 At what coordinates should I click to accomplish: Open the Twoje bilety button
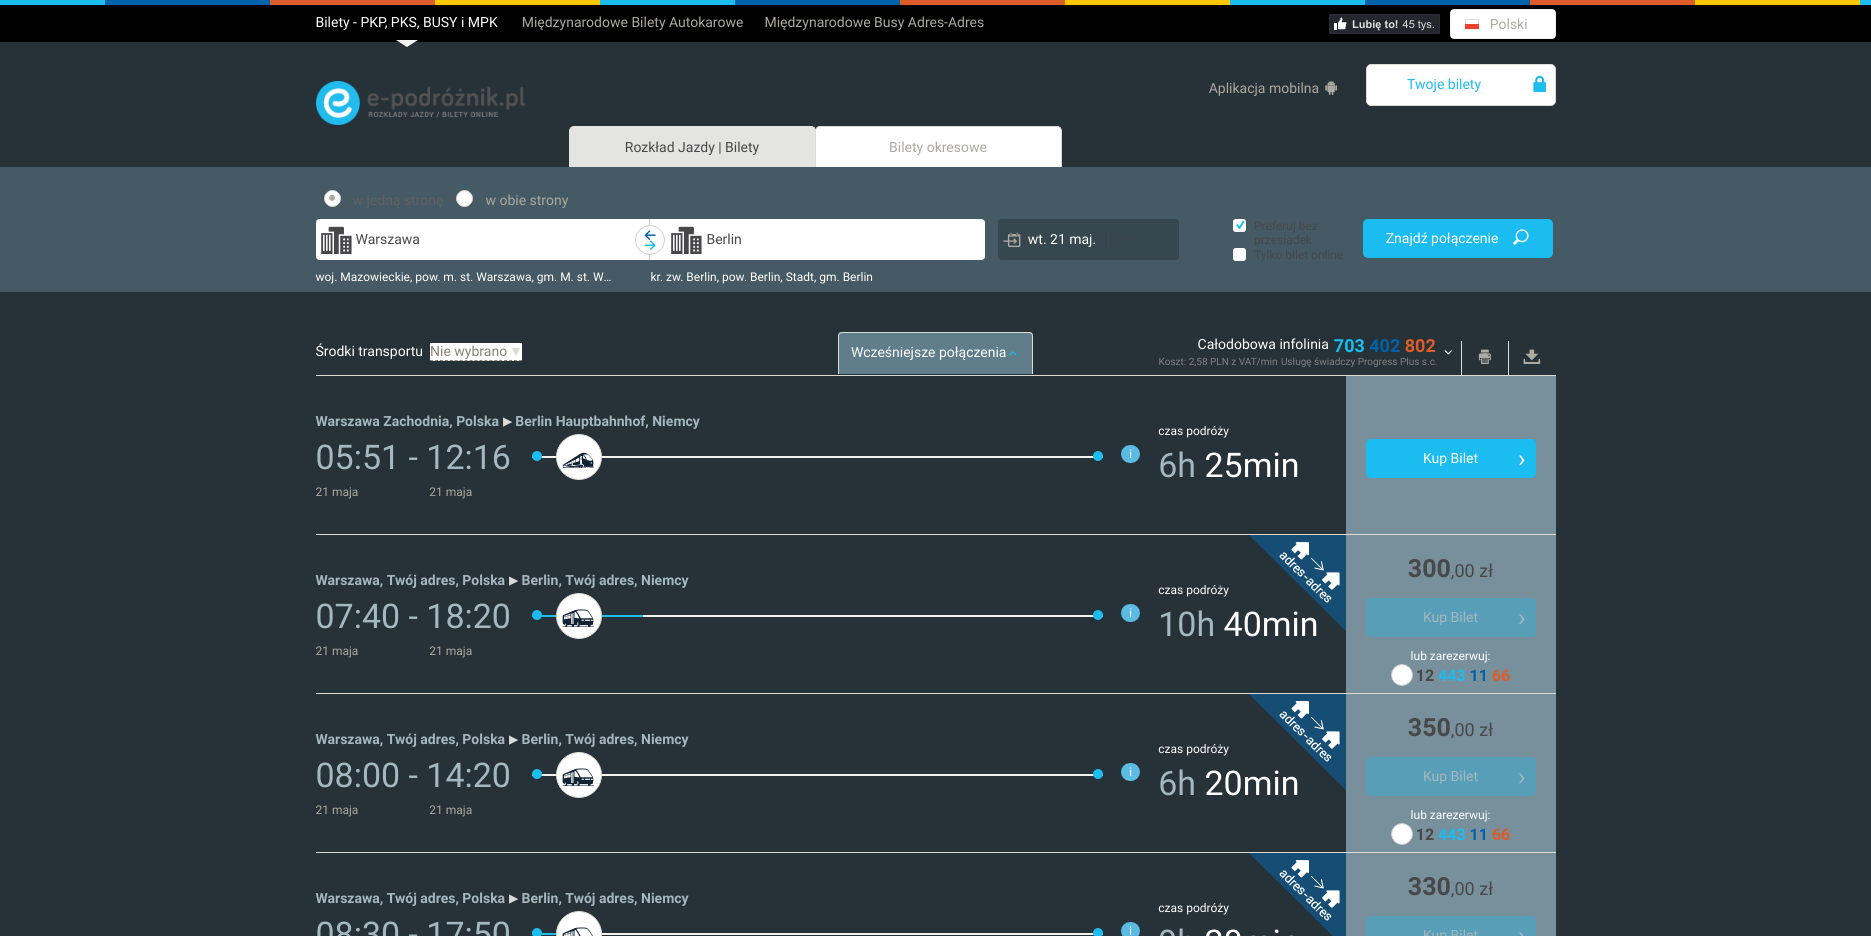pos(1461,85)
